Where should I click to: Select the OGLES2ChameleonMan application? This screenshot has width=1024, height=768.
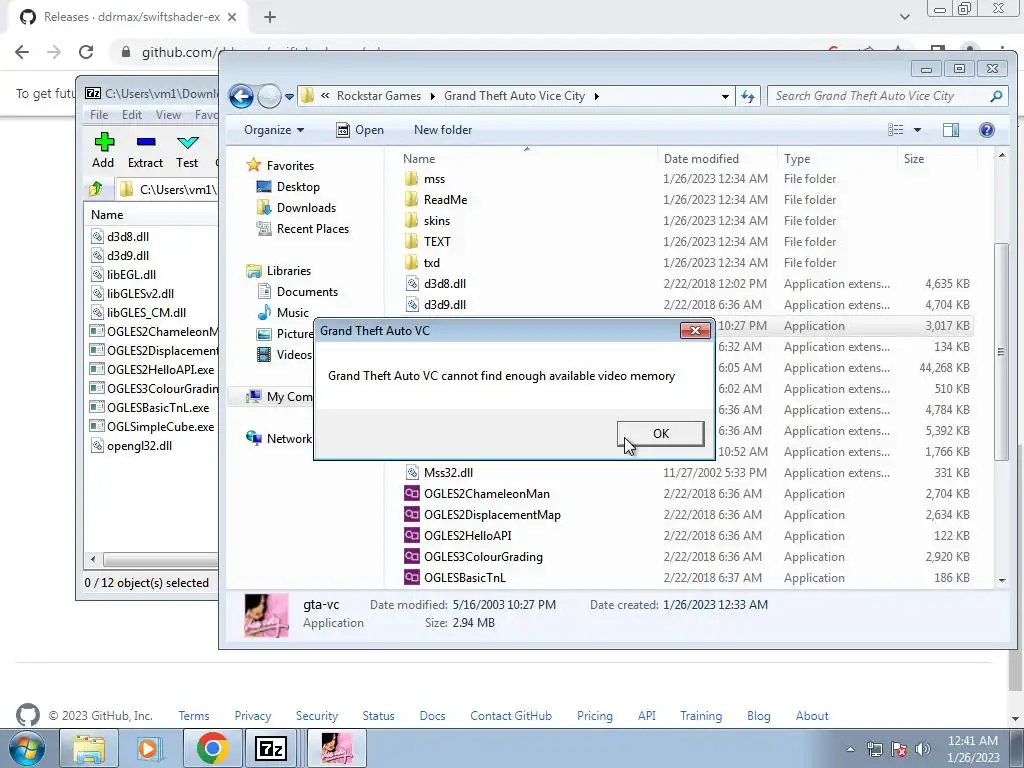pyautogui.click(x=487, y=494)
